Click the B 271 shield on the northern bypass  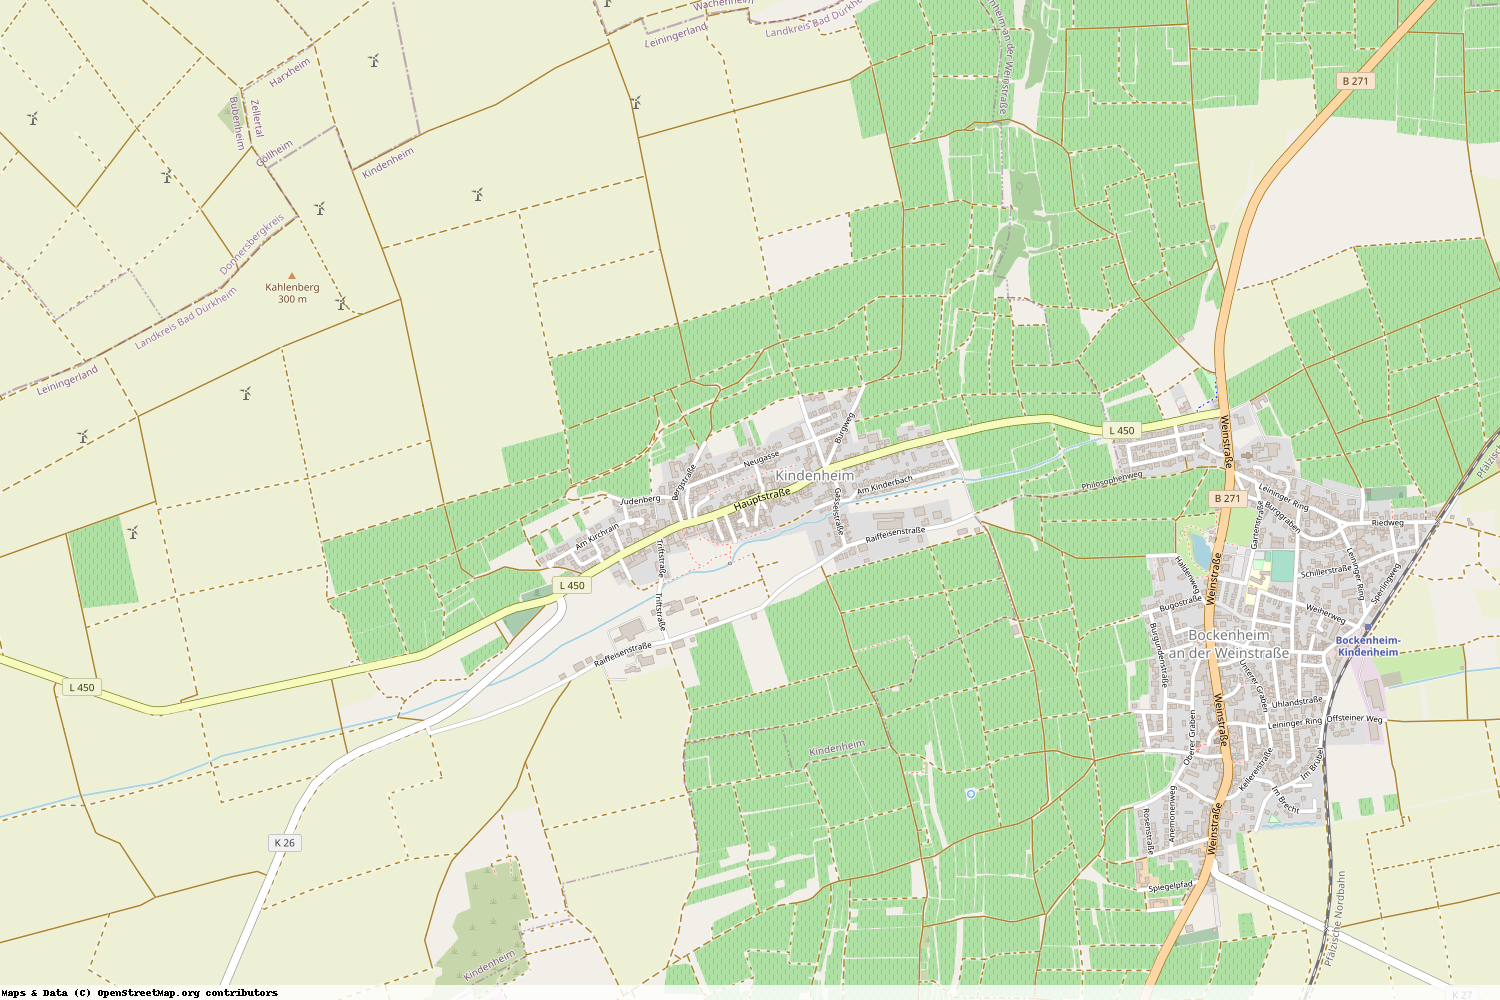click(x=1356, y=81)
